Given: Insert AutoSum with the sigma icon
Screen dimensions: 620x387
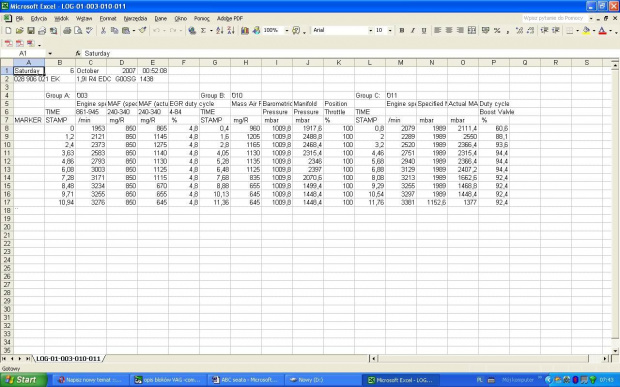Looking at the screenshot, I should coord(203,30).
